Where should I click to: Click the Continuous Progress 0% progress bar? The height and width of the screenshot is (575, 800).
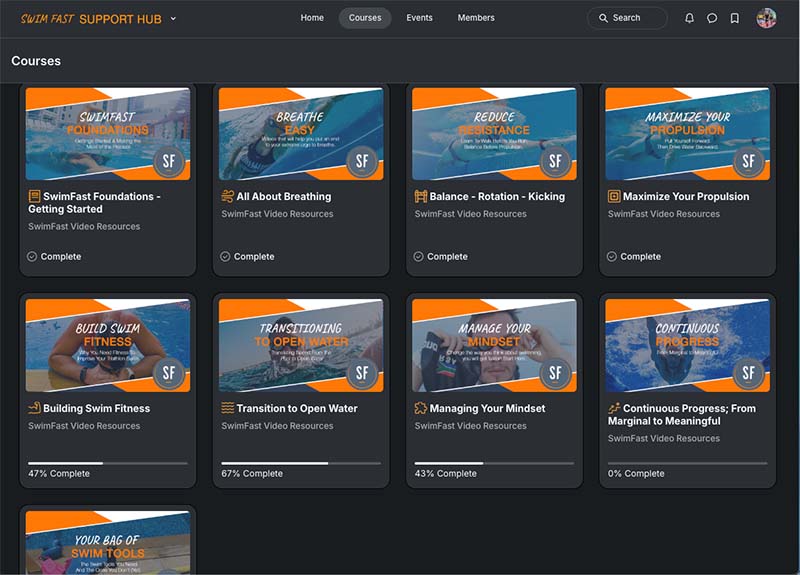coord(687,463)
